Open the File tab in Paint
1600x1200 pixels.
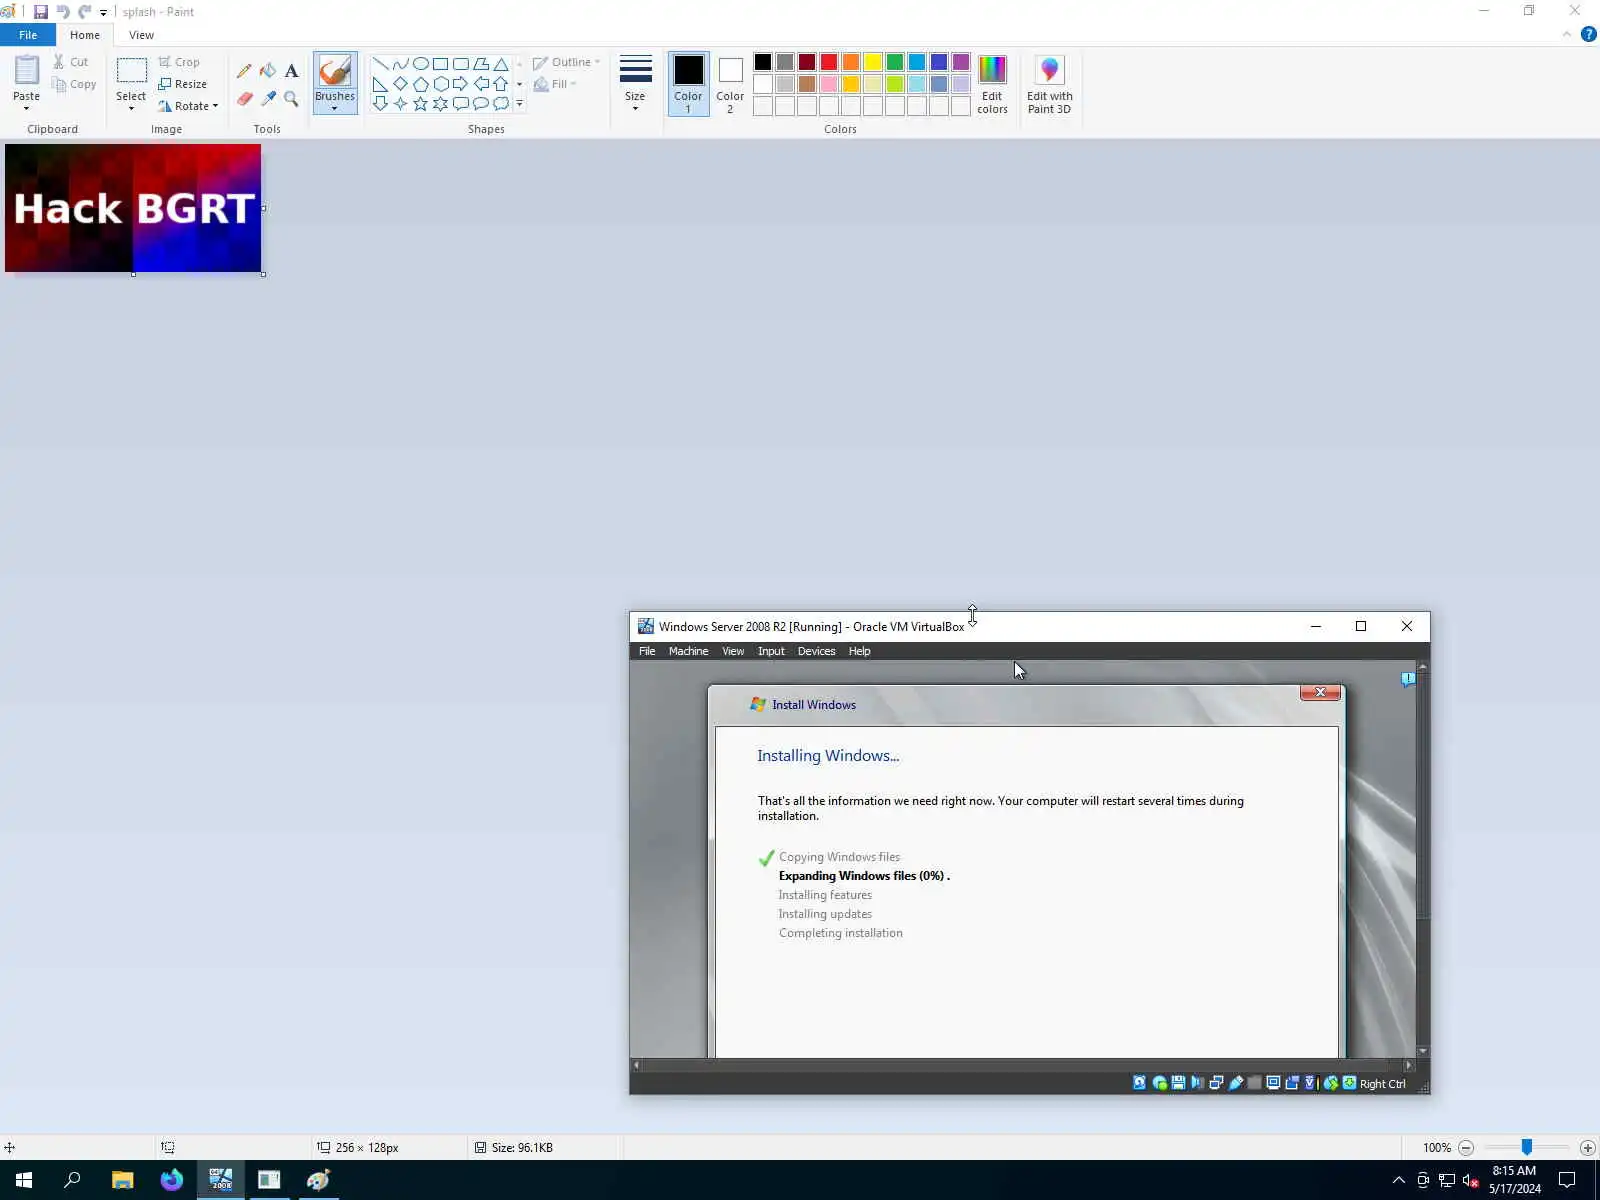[28, 35]
